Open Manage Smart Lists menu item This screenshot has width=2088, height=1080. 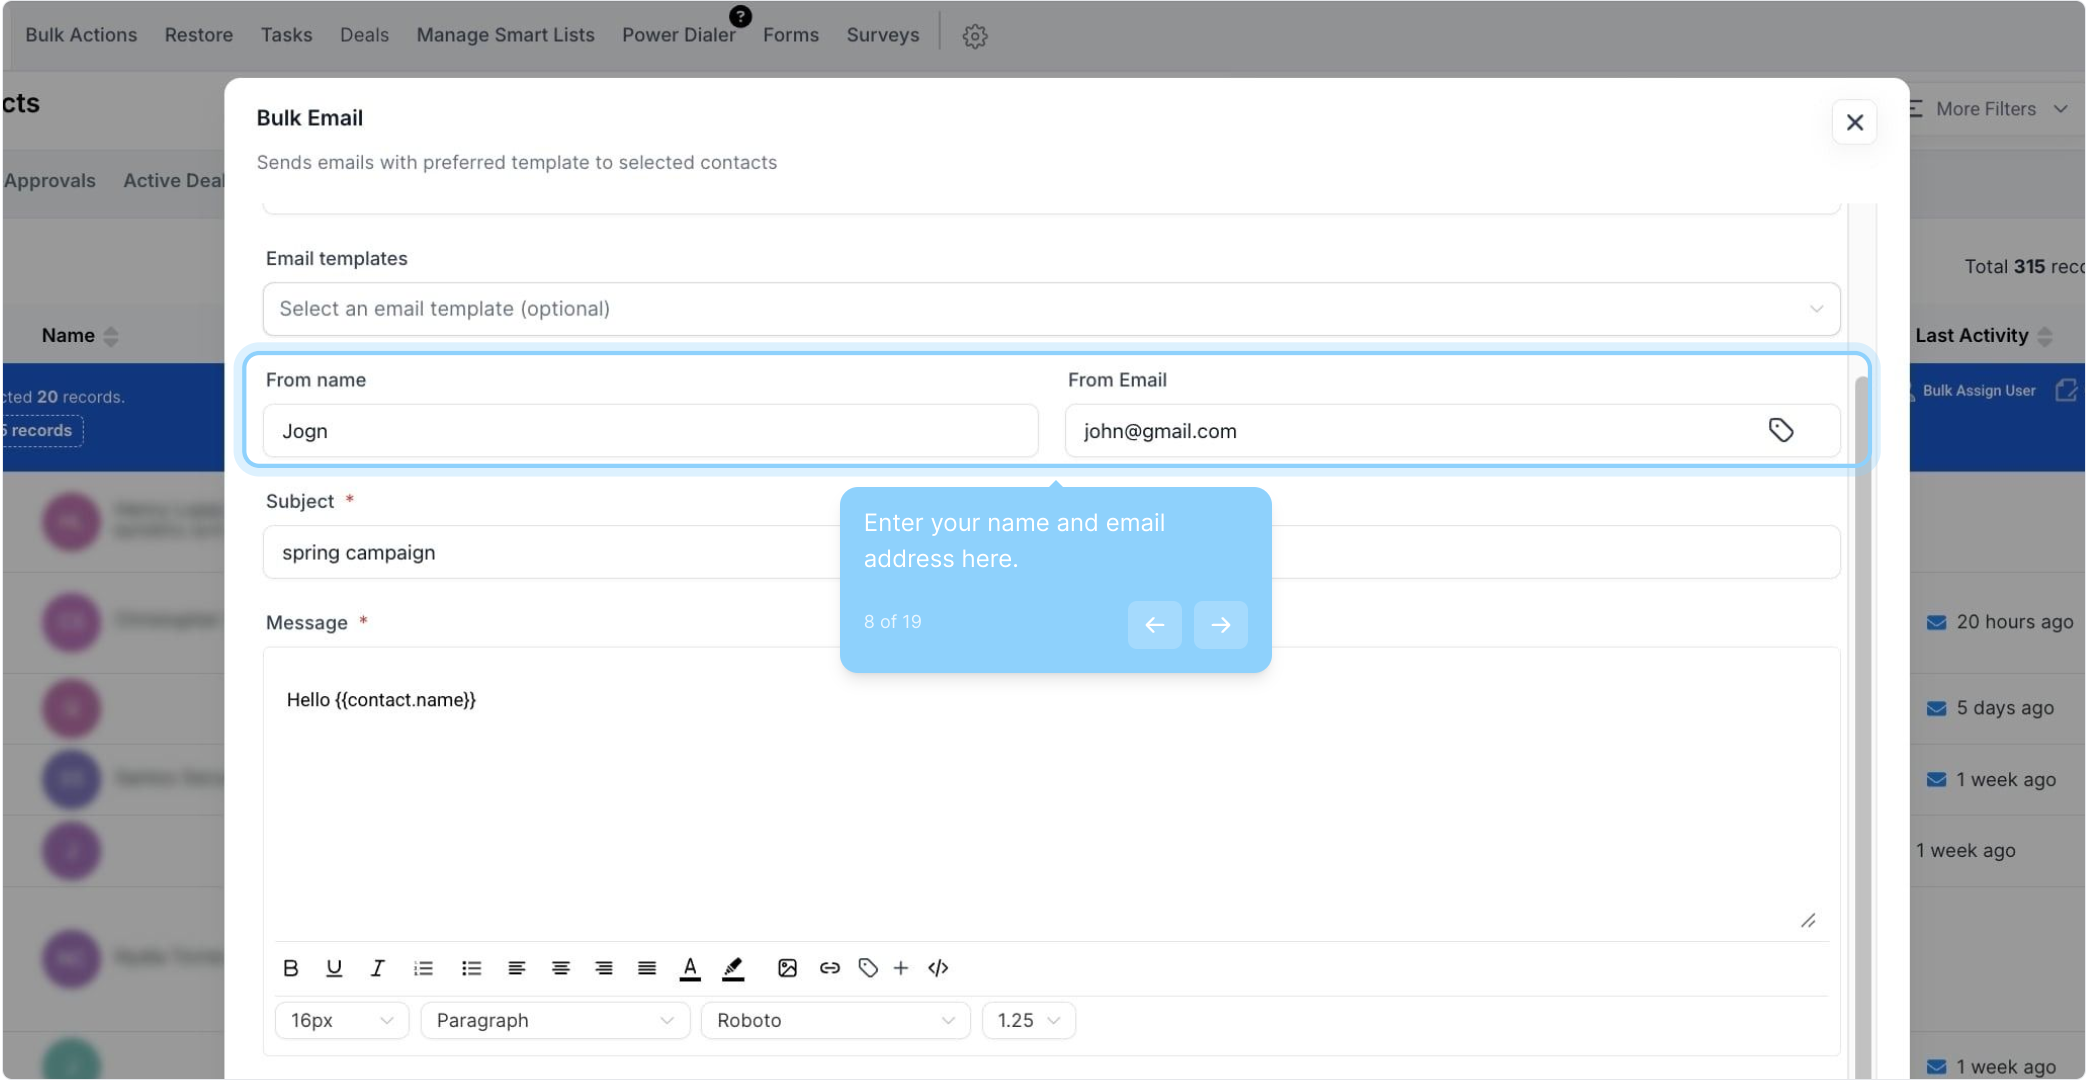(x=505, y=35)
